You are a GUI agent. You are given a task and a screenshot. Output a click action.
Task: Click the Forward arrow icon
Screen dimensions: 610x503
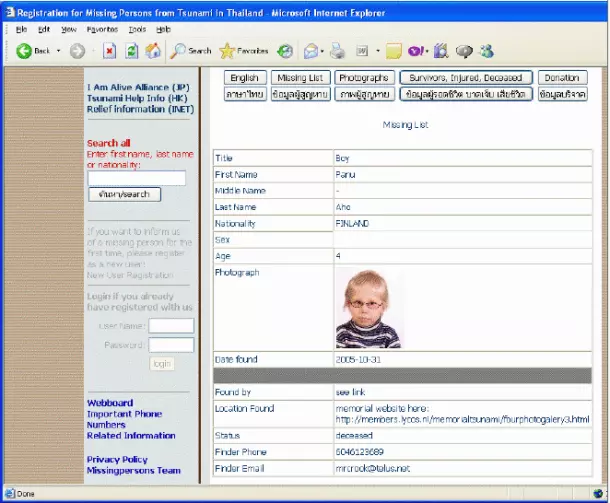click(x=77, y=51)
